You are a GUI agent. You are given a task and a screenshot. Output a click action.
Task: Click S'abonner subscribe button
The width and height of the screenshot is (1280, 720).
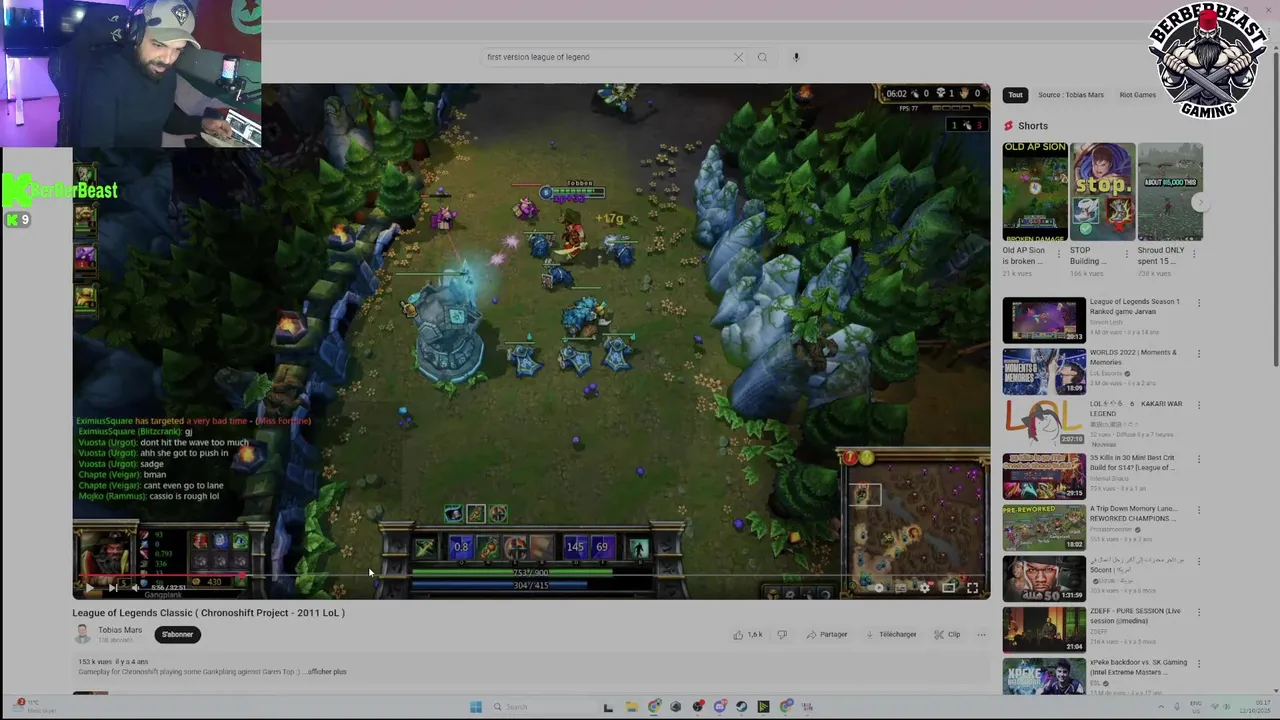tap(178, 634)
